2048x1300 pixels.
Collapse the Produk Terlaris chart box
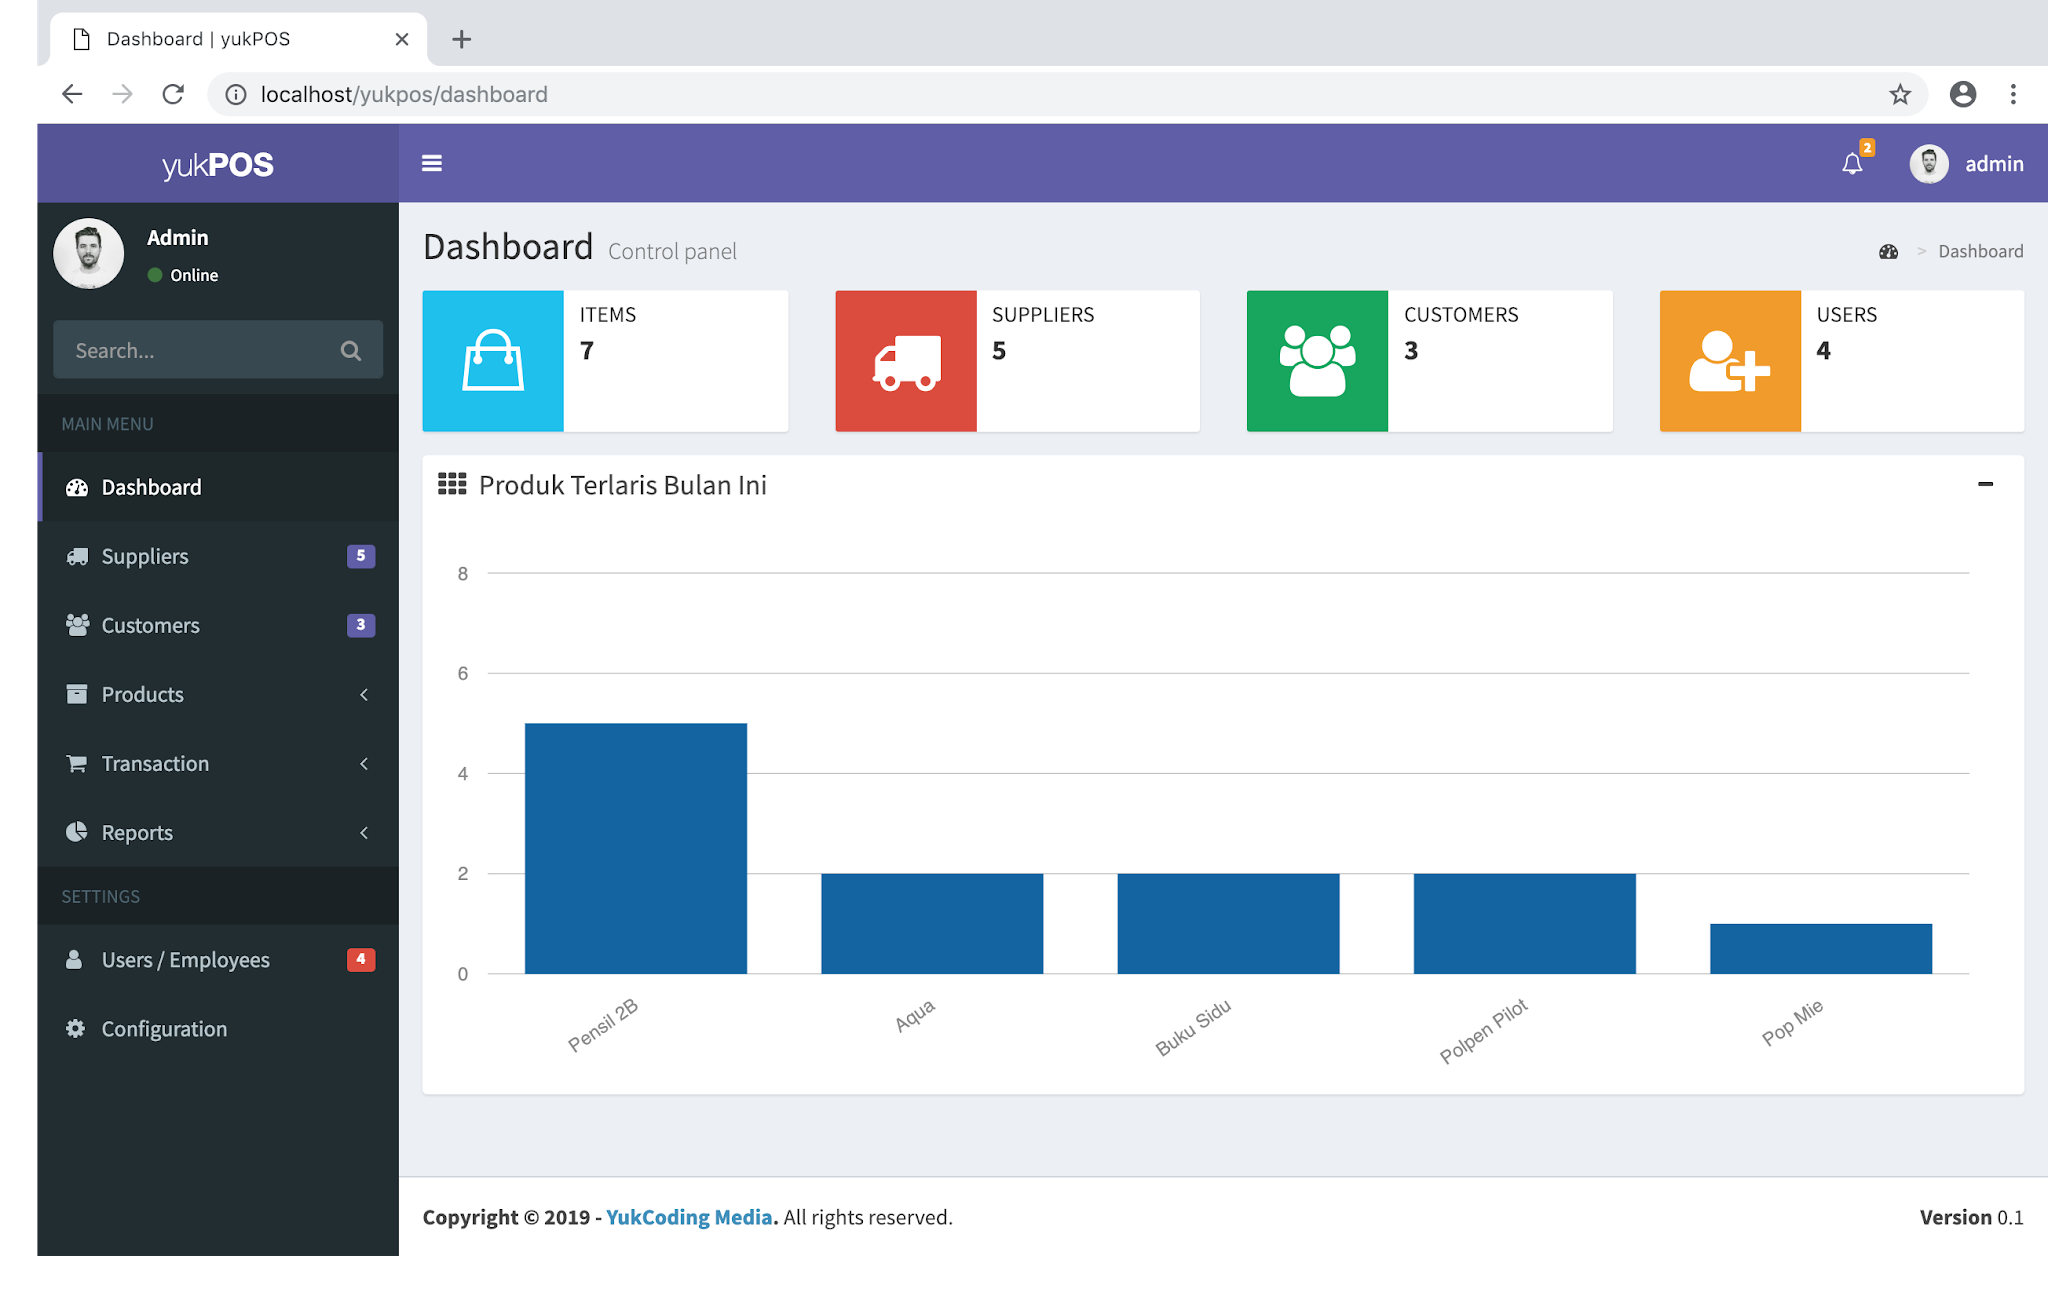(x=1985, y=484)
